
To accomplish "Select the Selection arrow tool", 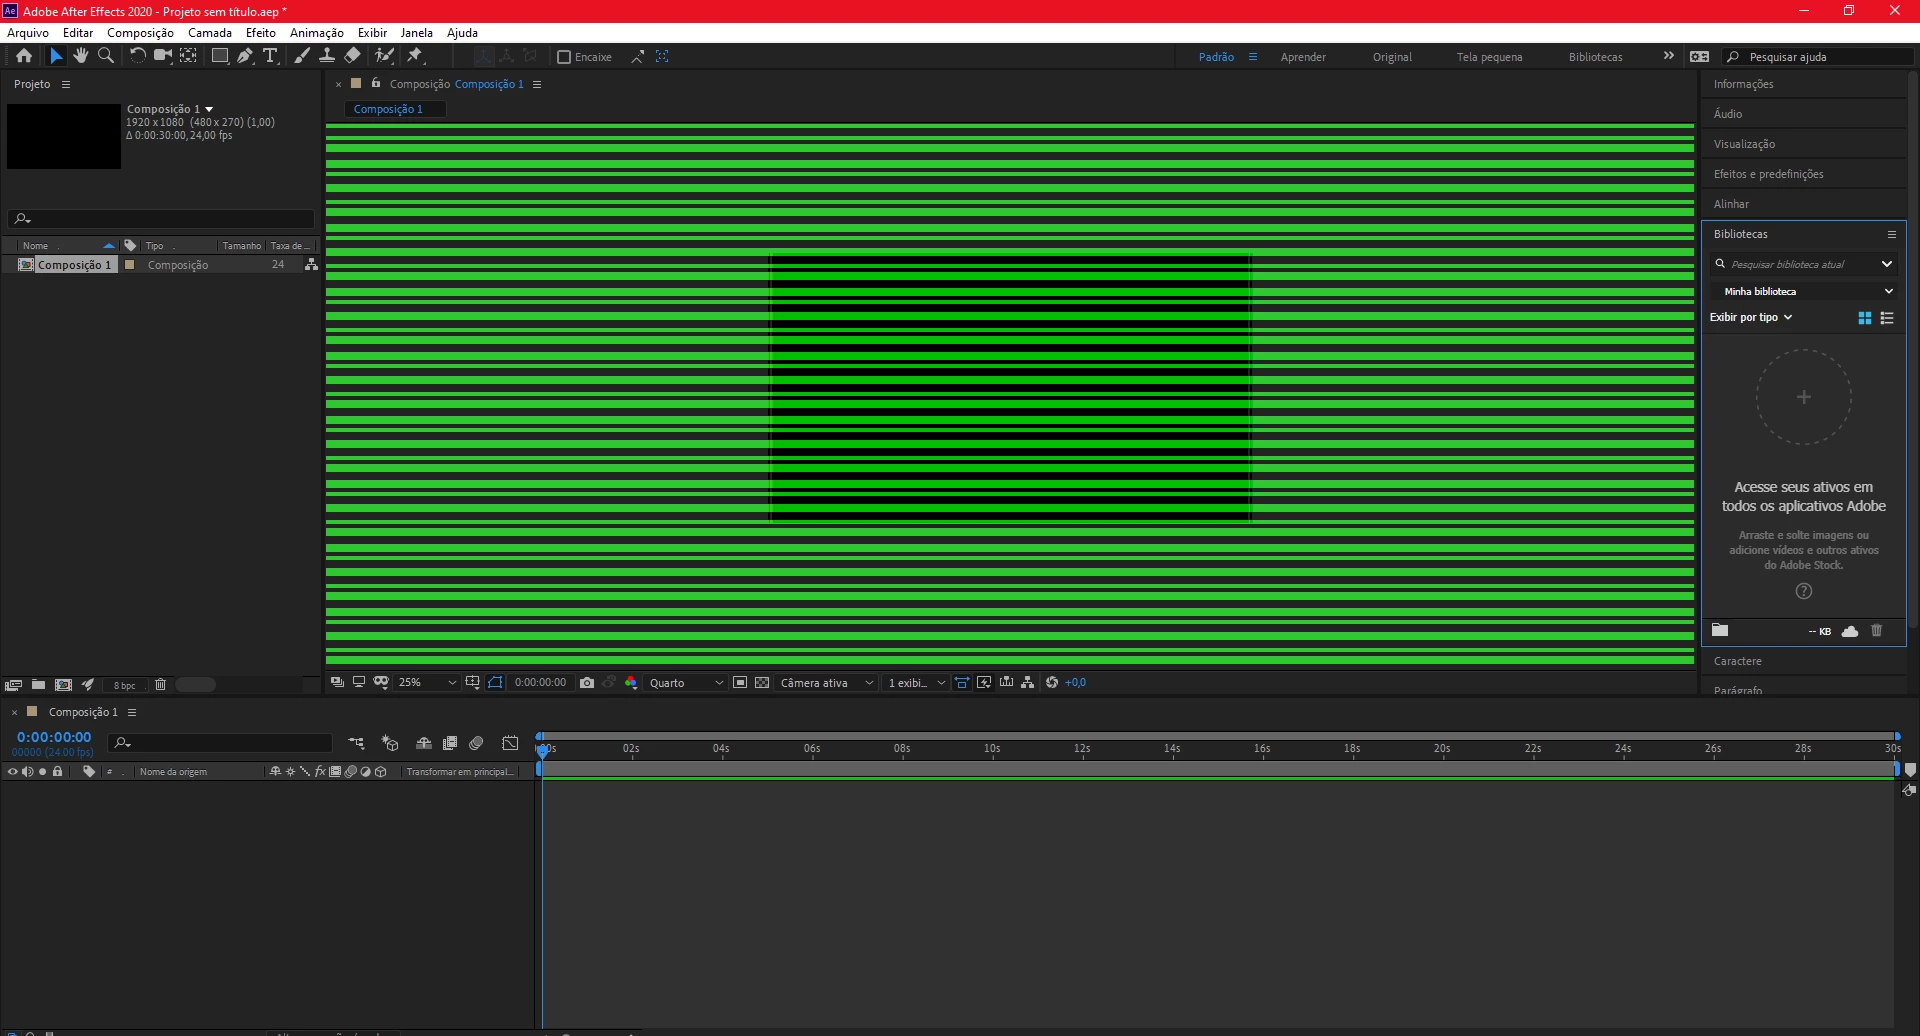I will click(x=56, y=56).
